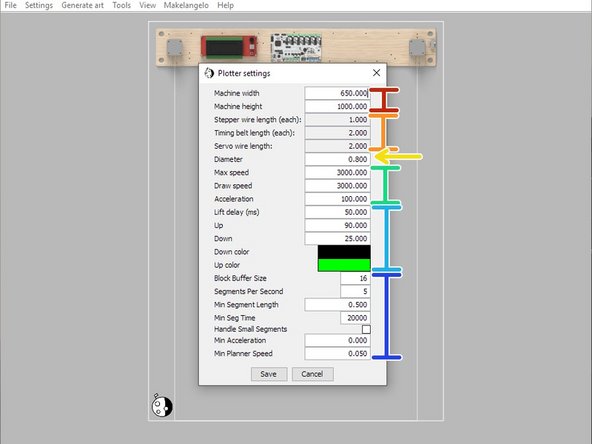The width and height of the screenshot is (592, 444).
Task: Edit the Min Acceleration field
Action: point(337,341)
